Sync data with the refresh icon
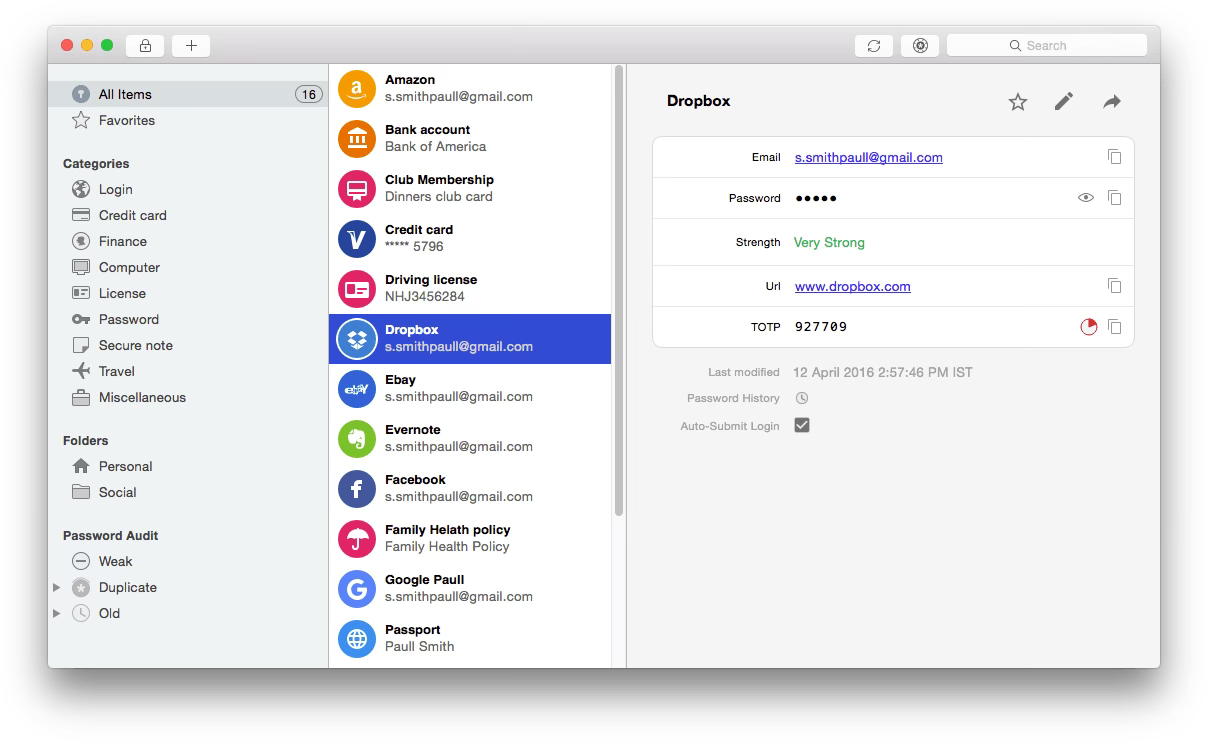This screenshot has height=742, width=1208. tap(874, 45)
